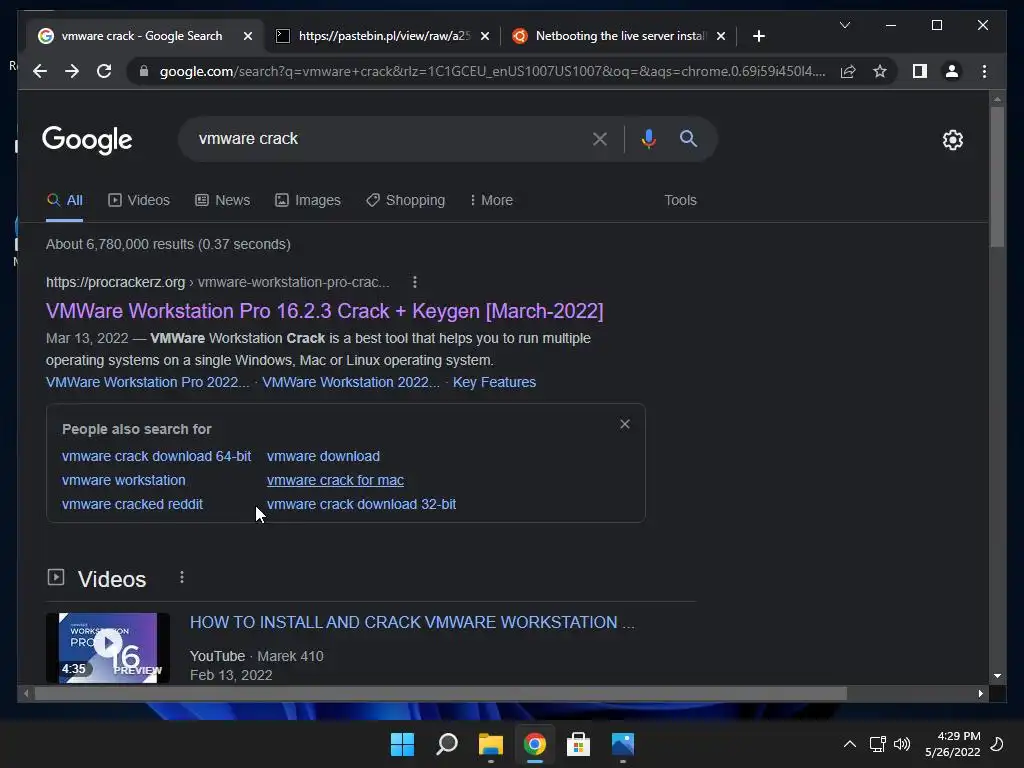Switch to Videos results
Viewport: 1024px width, 768px height.
coord(139,200)
